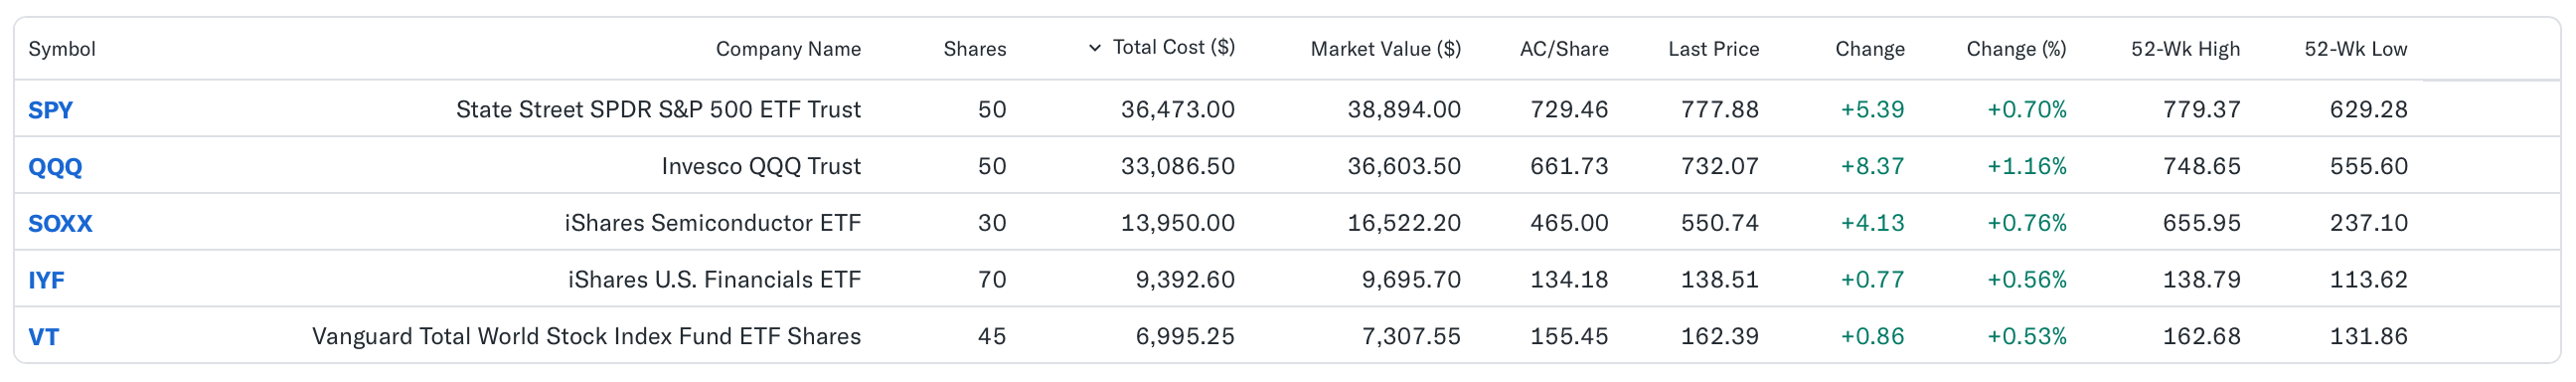Image resolution: width=2576 pixels, height=382 pixels.
Task: Select Vanguard Total World Stock Index row
Action: point(1287,336)
